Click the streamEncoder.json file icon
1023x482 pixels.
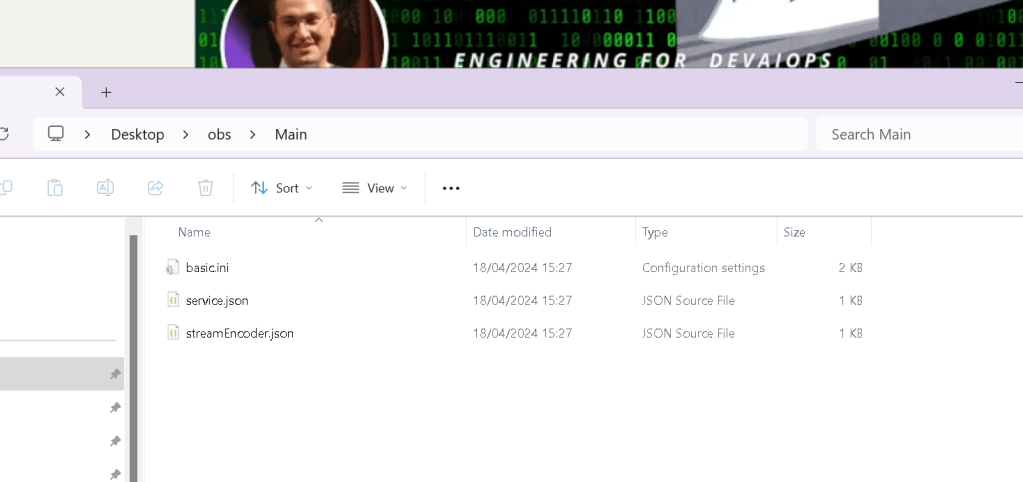(x=173, y=333)
